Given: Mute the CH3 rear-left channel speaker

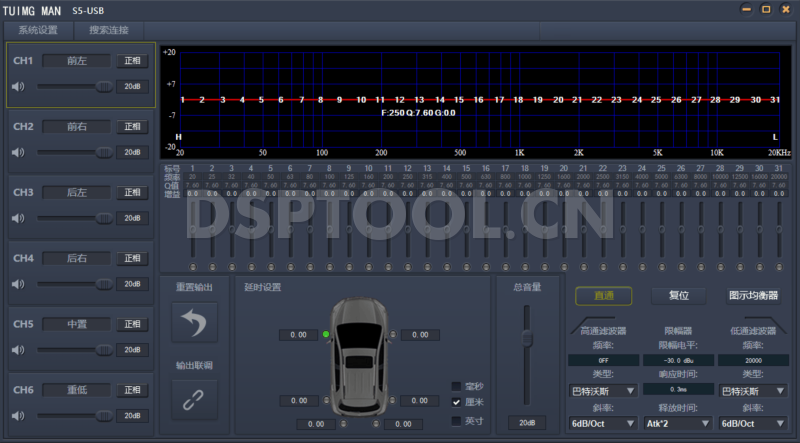Looking at the screenshot, I should [x=18, y=218].
